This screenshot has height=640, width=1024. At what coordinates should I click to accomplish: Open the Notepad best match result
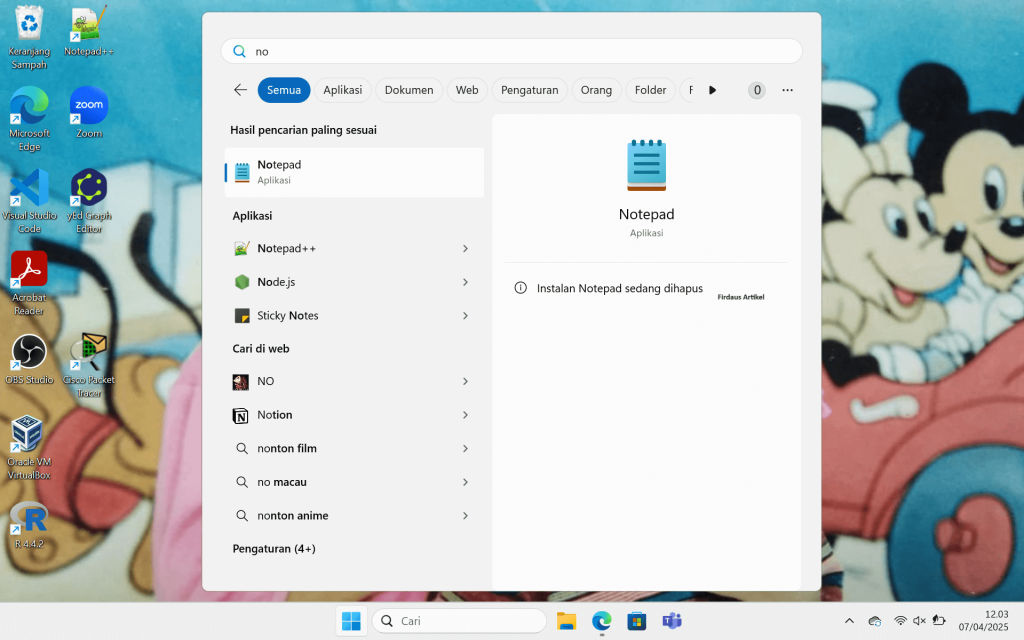tap(355, 172)
